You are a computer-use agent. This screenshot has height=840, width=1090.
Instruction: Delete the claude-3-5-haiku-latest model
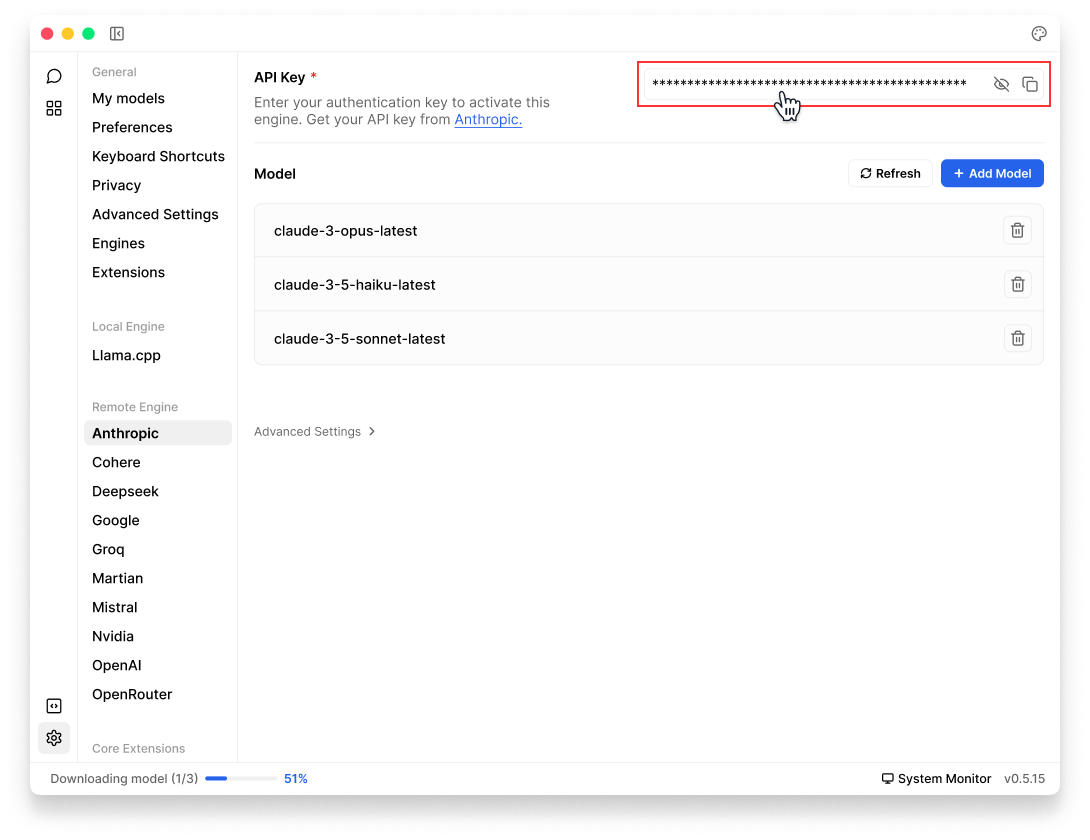point(1017,285)
